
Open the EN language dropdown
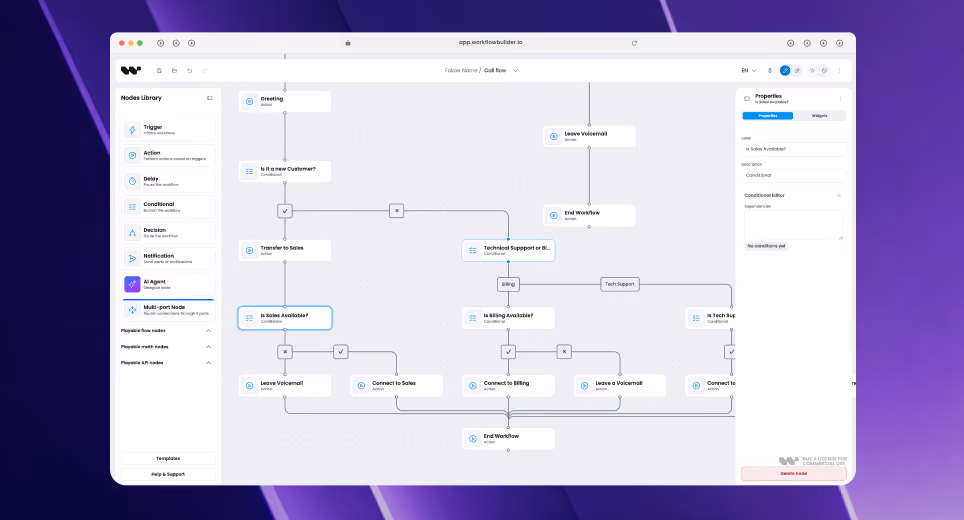[749, 71]
